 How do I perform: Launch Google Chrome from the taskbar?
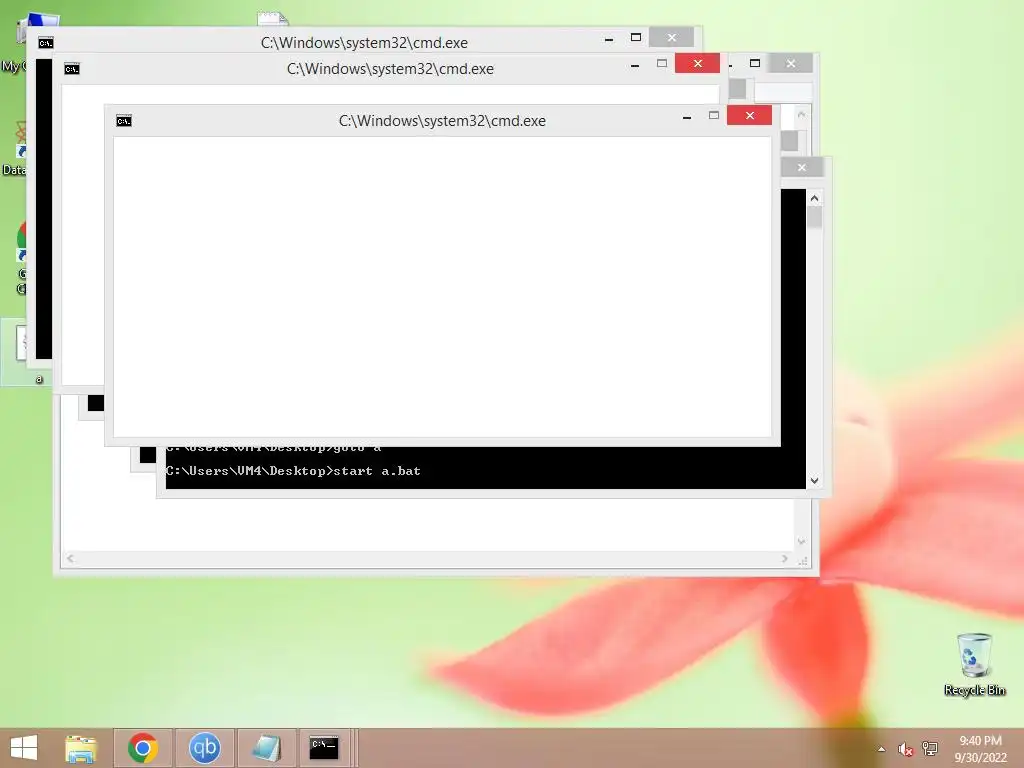coord(143,748)
